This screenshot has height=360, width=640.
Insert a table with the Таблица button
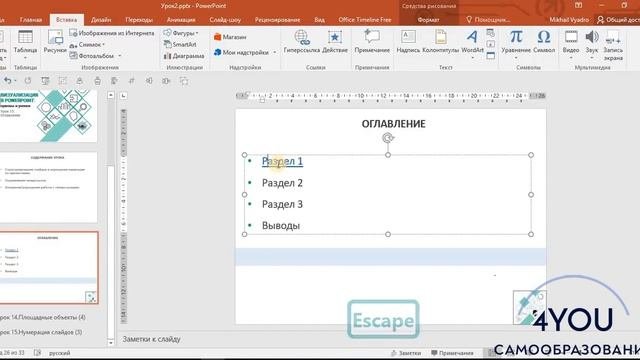[x=25, y=42]
